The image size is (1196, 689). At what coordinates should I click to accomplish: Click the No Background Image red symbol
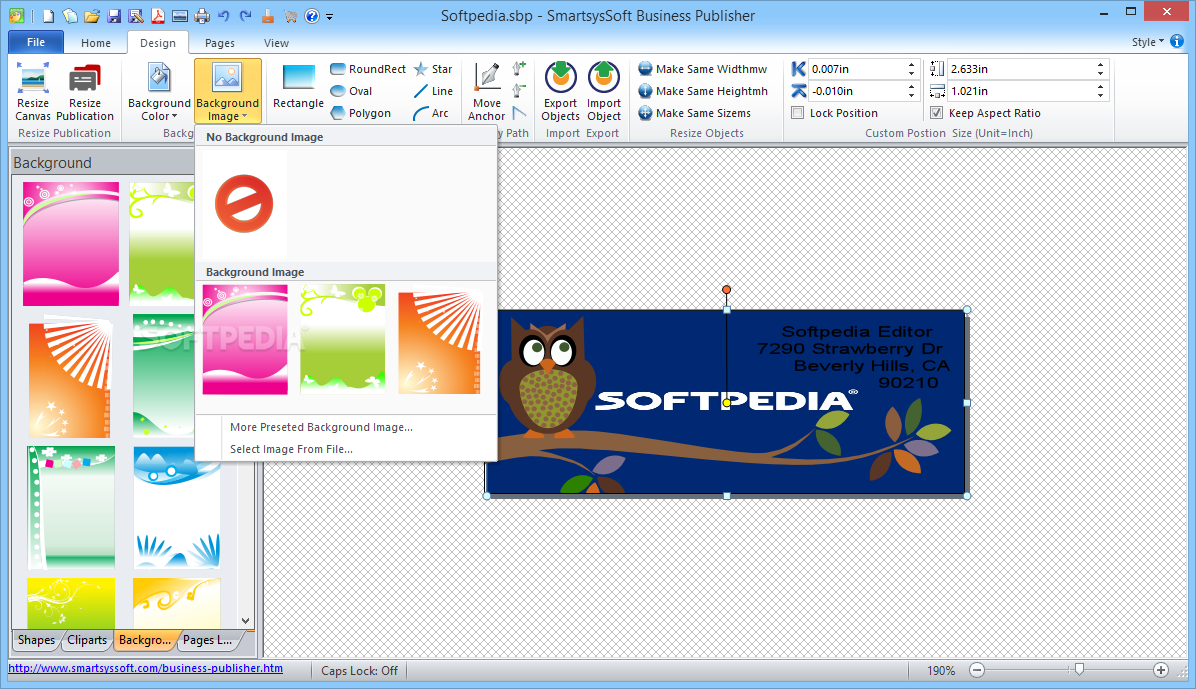click(244, 204)
